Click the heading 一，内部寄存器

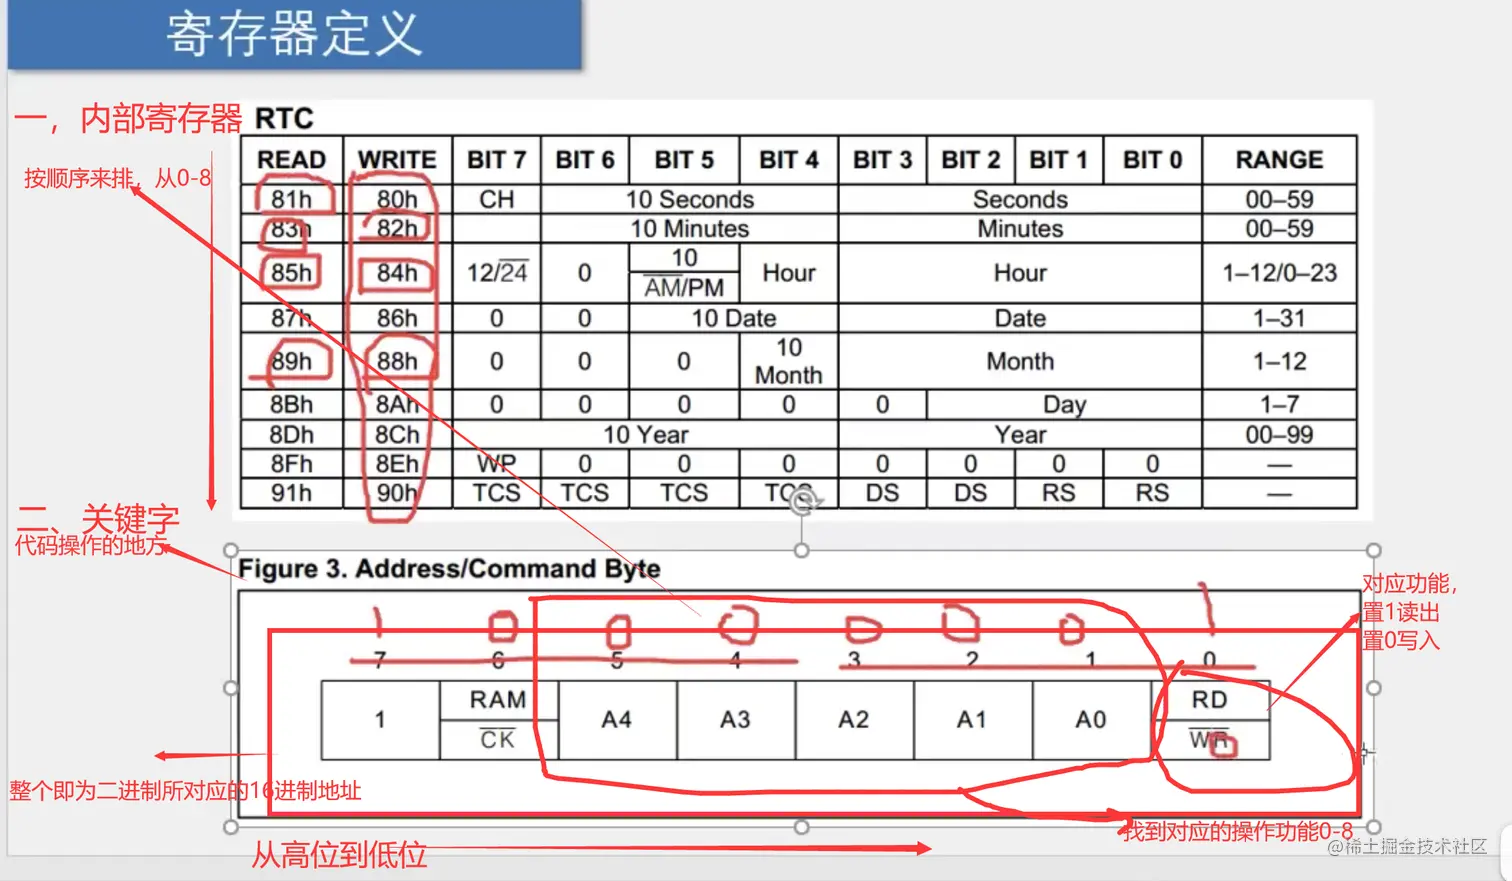pos(128,118)
